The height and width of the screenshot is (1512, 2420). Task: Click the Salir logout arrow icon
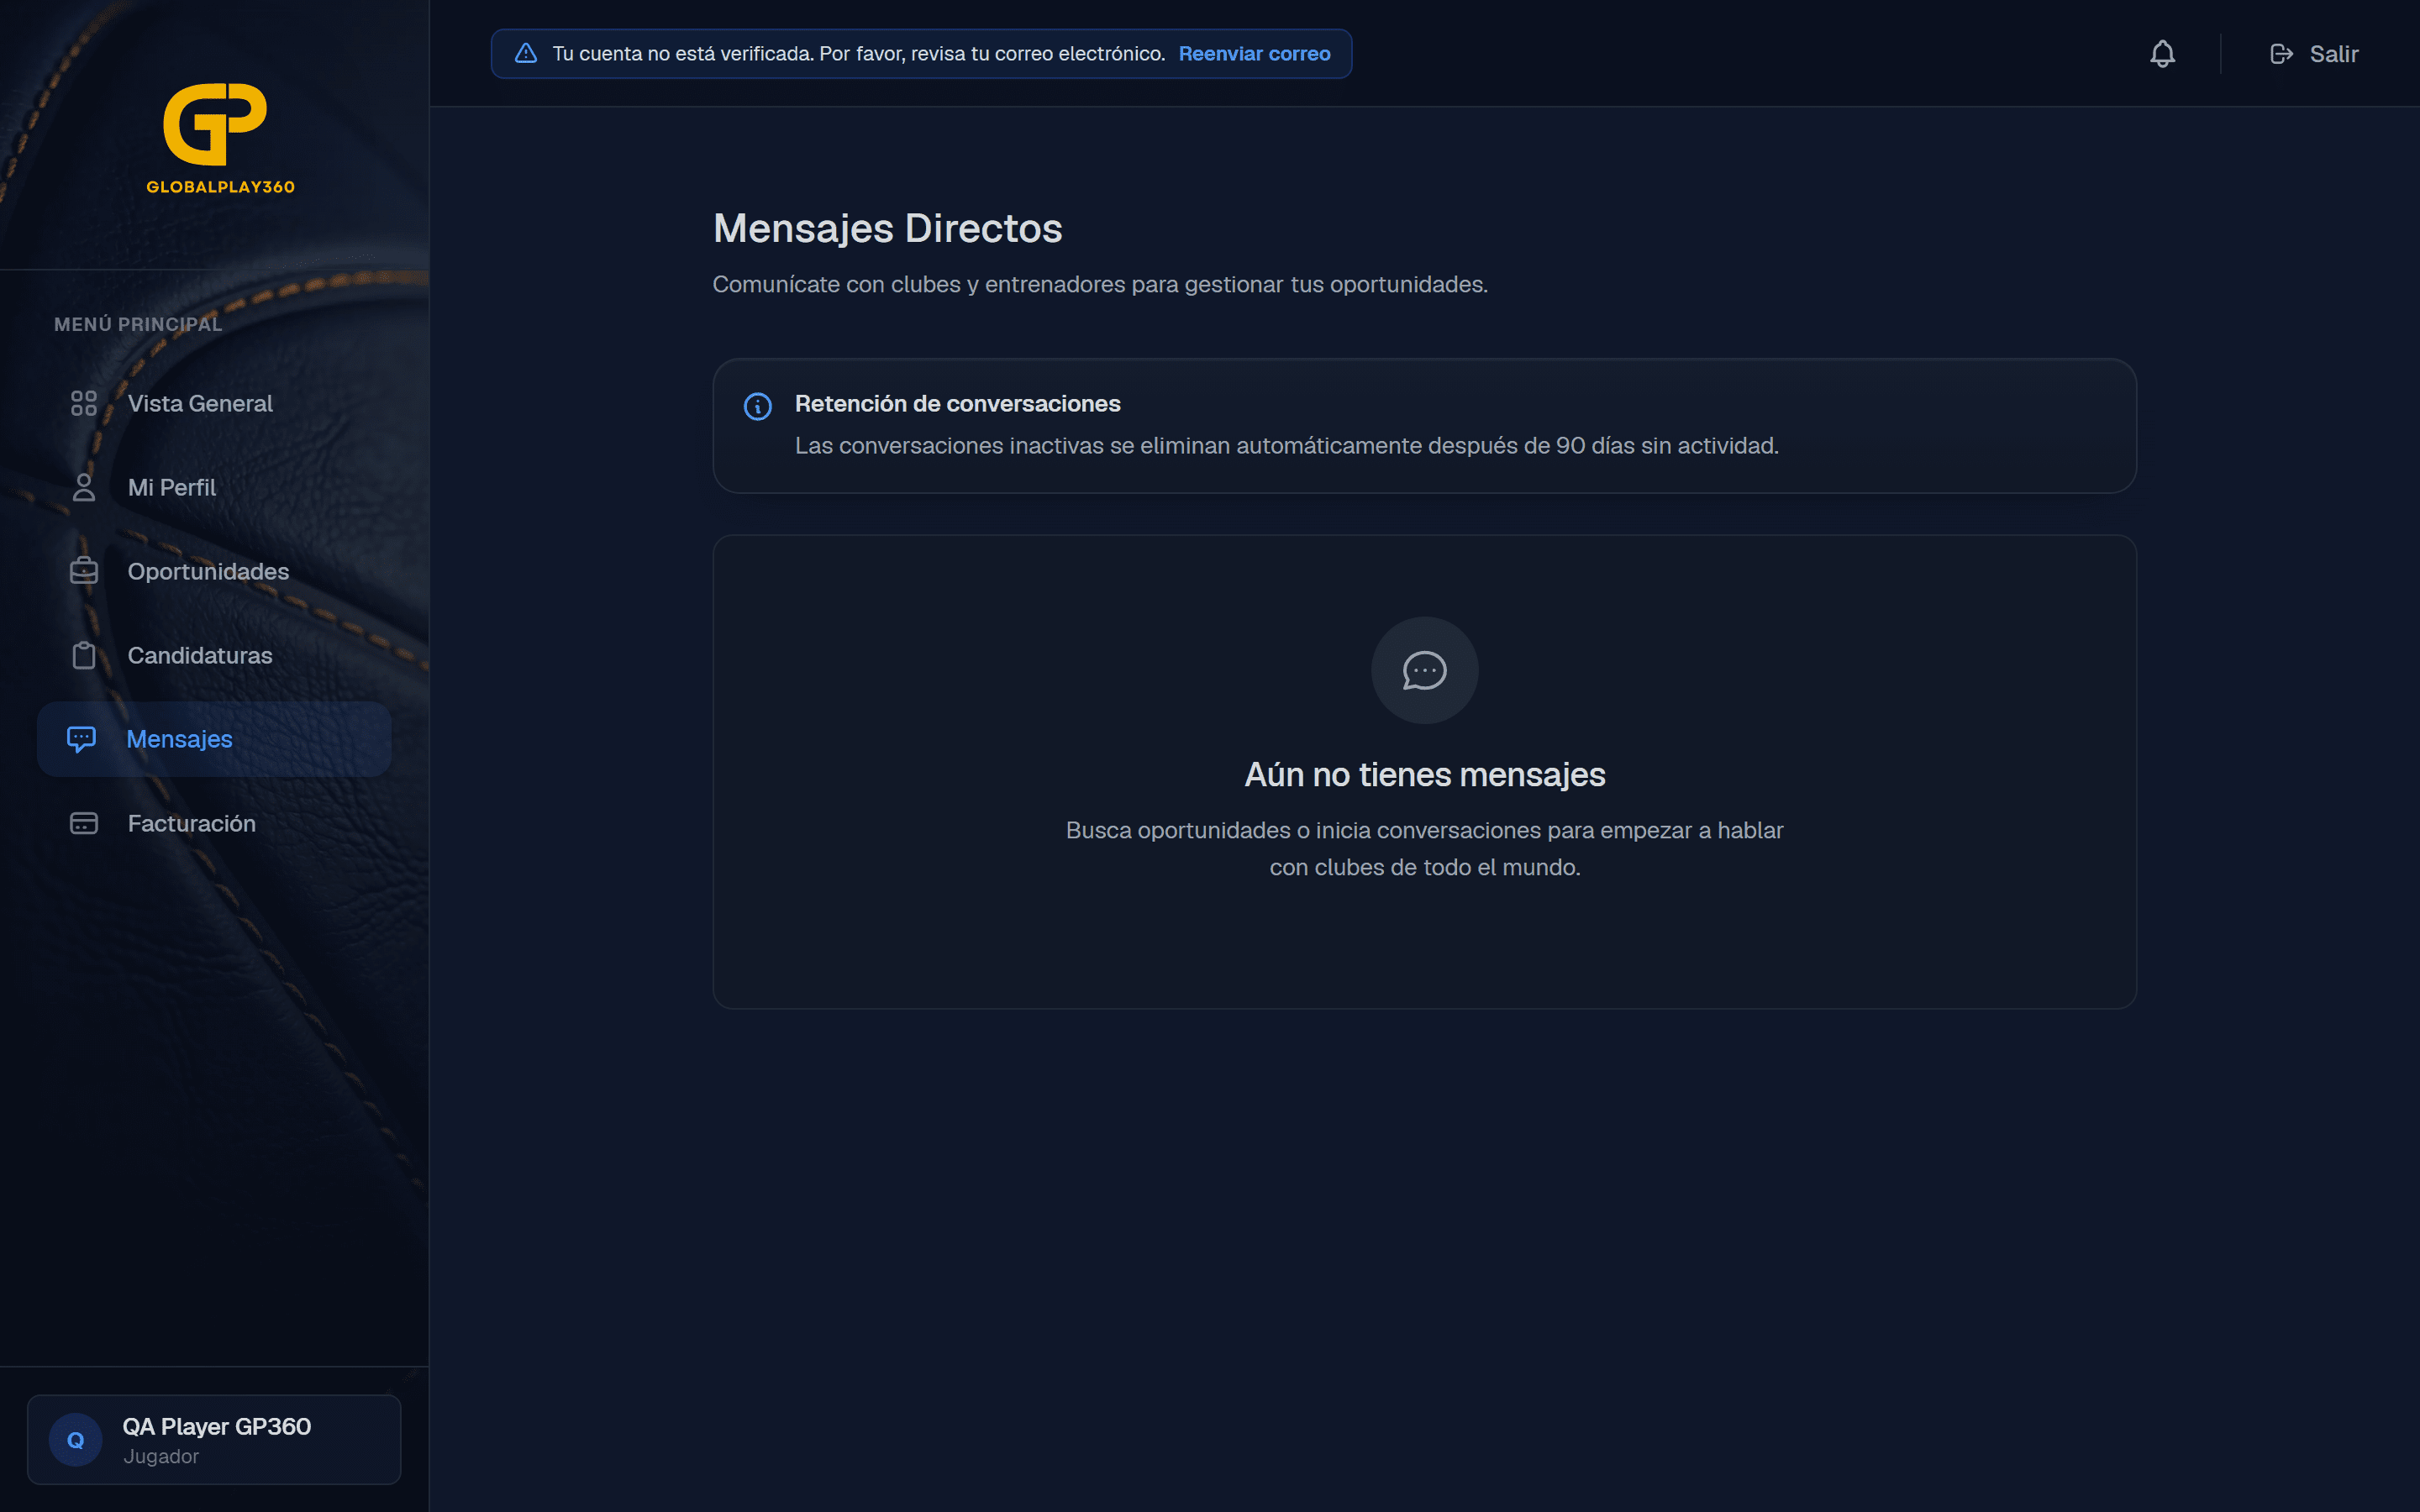click(2281, 54)
